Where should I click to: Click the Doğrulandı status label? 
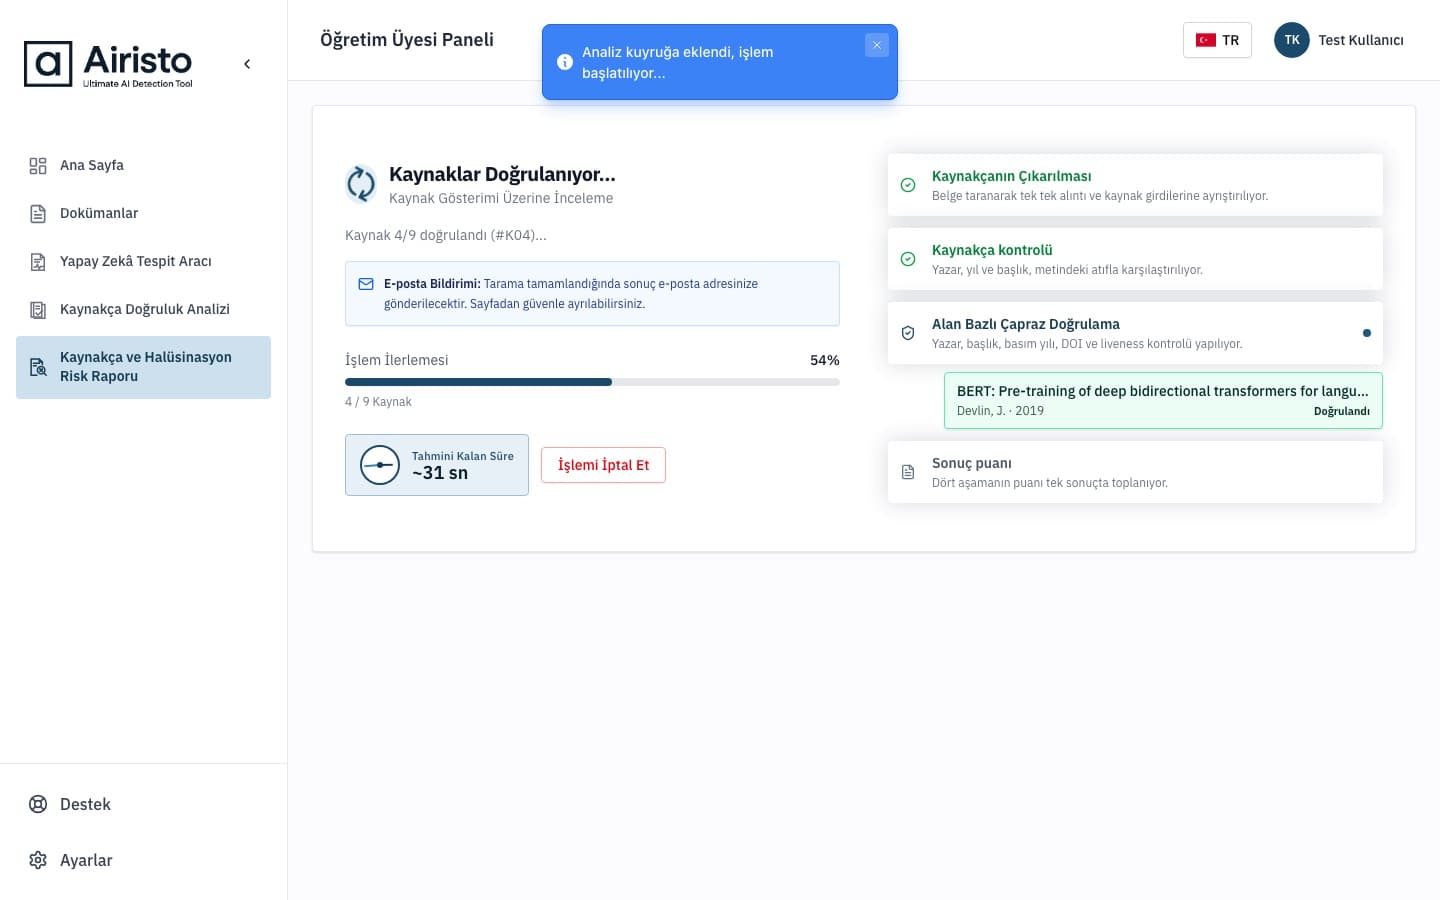tap(1341, 411)
